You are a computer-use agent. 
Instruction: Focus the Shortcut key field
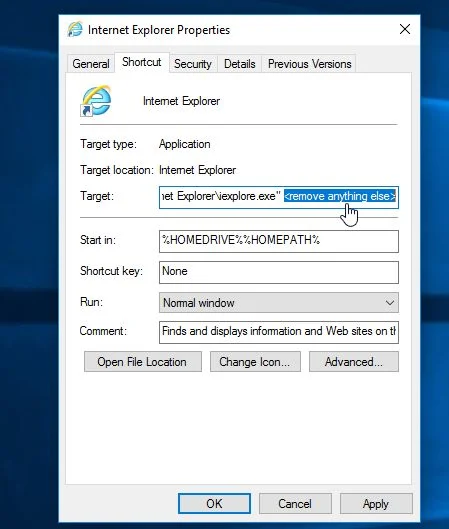279,272
